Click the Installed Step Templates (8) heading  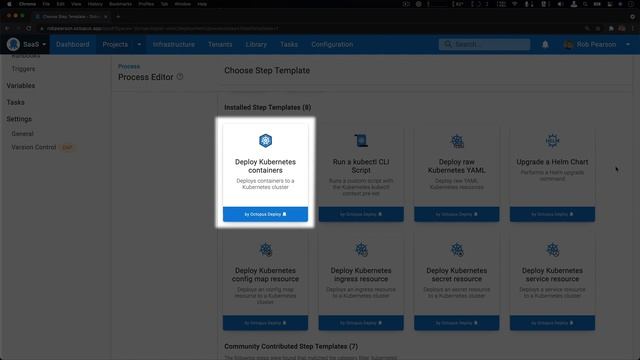point(267,107)
